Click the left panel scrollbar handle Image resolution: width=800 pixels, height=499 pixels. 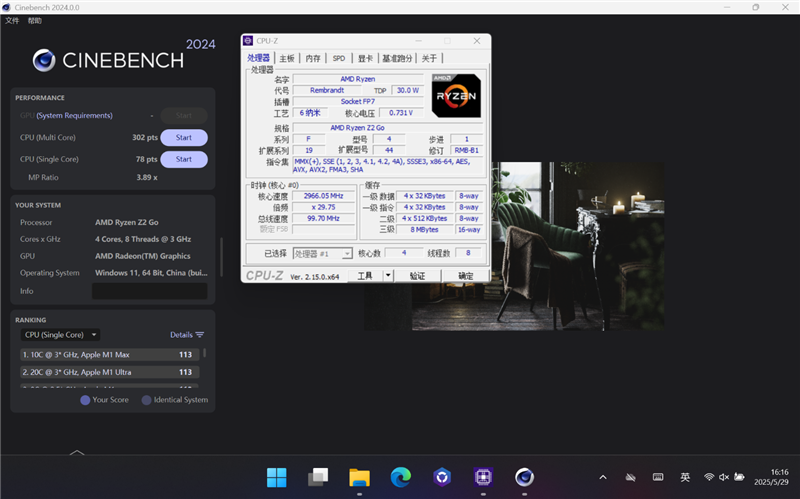pos(221,257)
